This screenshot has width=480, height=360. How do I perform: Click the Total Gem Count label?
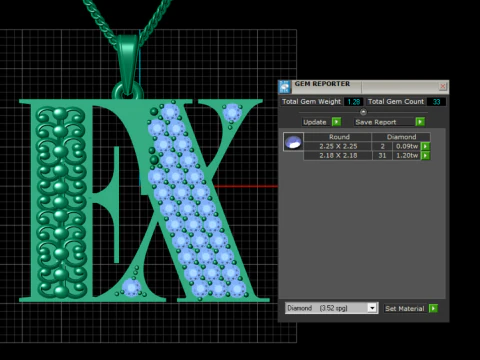click(x=396, y=102)
